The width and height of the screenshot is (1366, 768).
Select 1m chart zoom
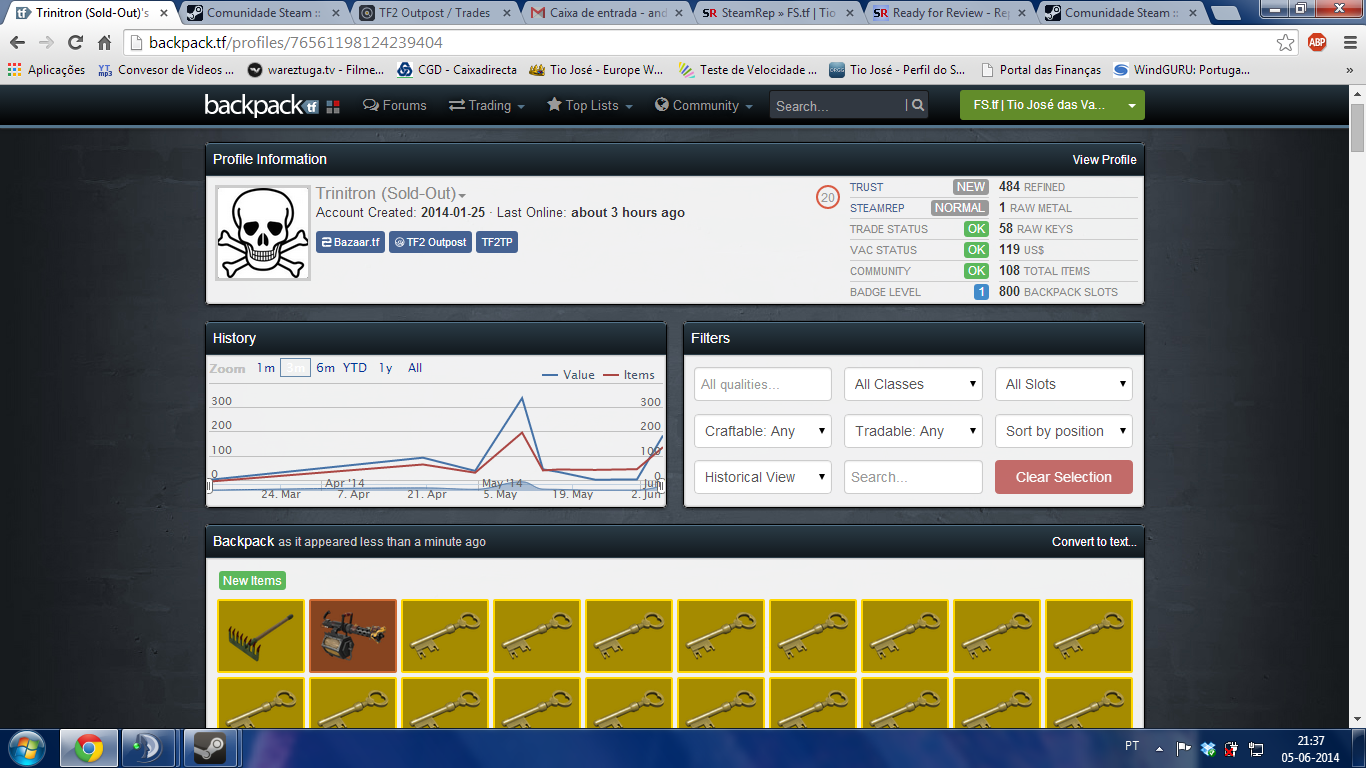[x=265, y=368]
